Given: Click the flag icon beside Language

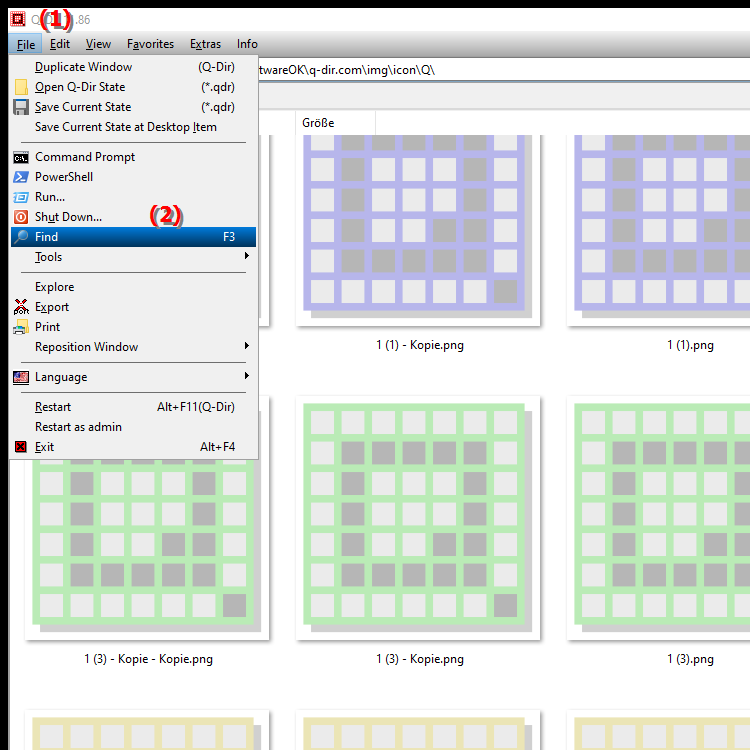Looking at the screenshot, I should coord(21,377).
